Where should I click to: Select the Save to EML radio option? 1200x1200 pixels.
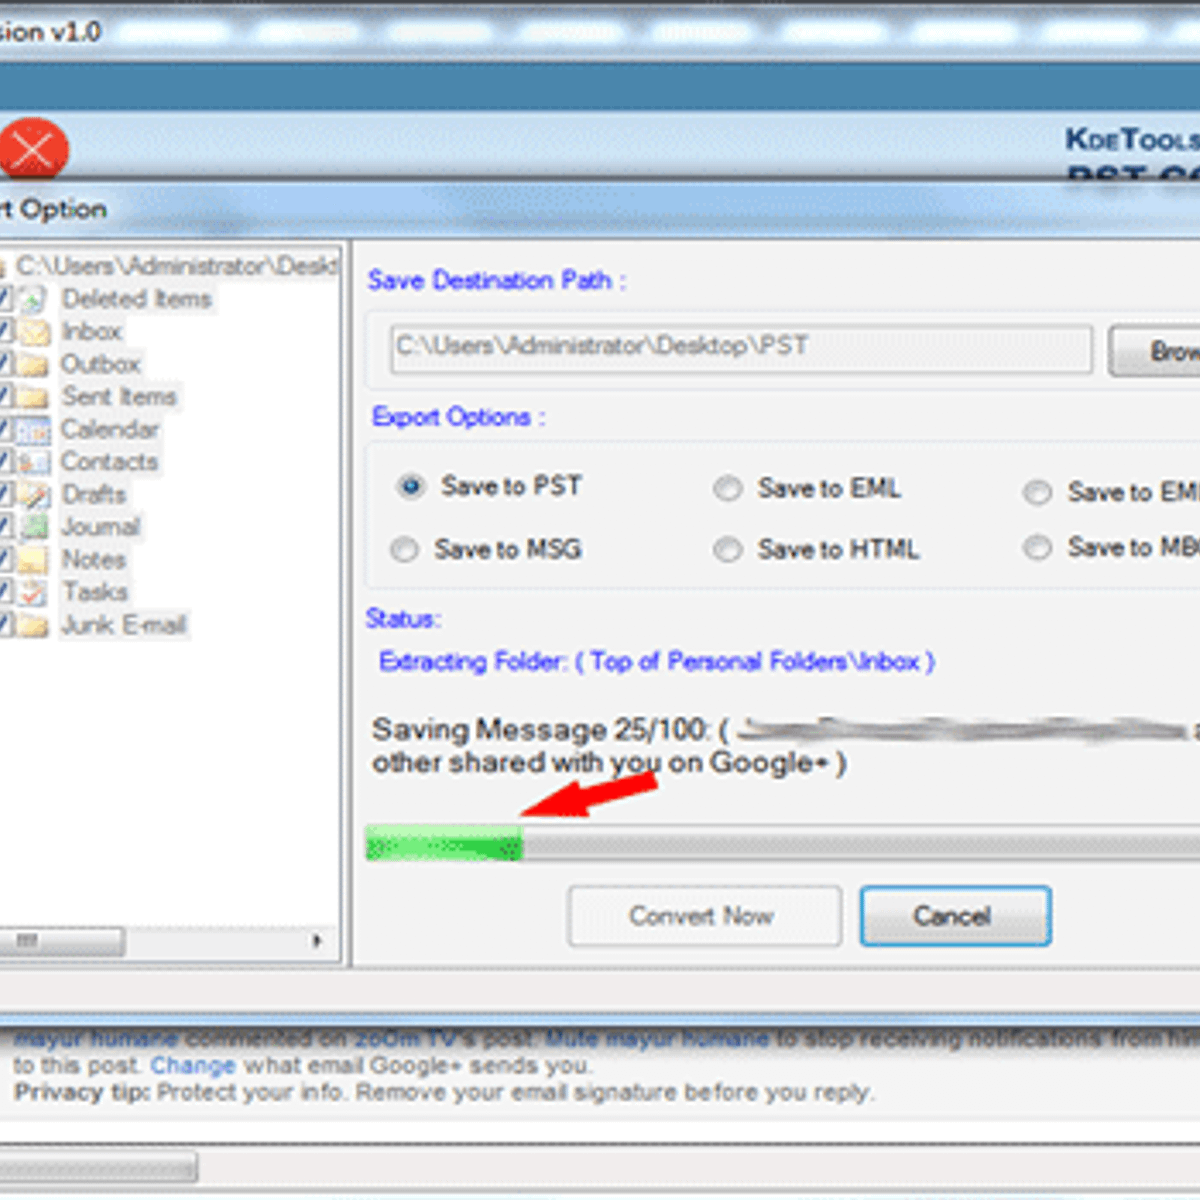coord(727,489)
